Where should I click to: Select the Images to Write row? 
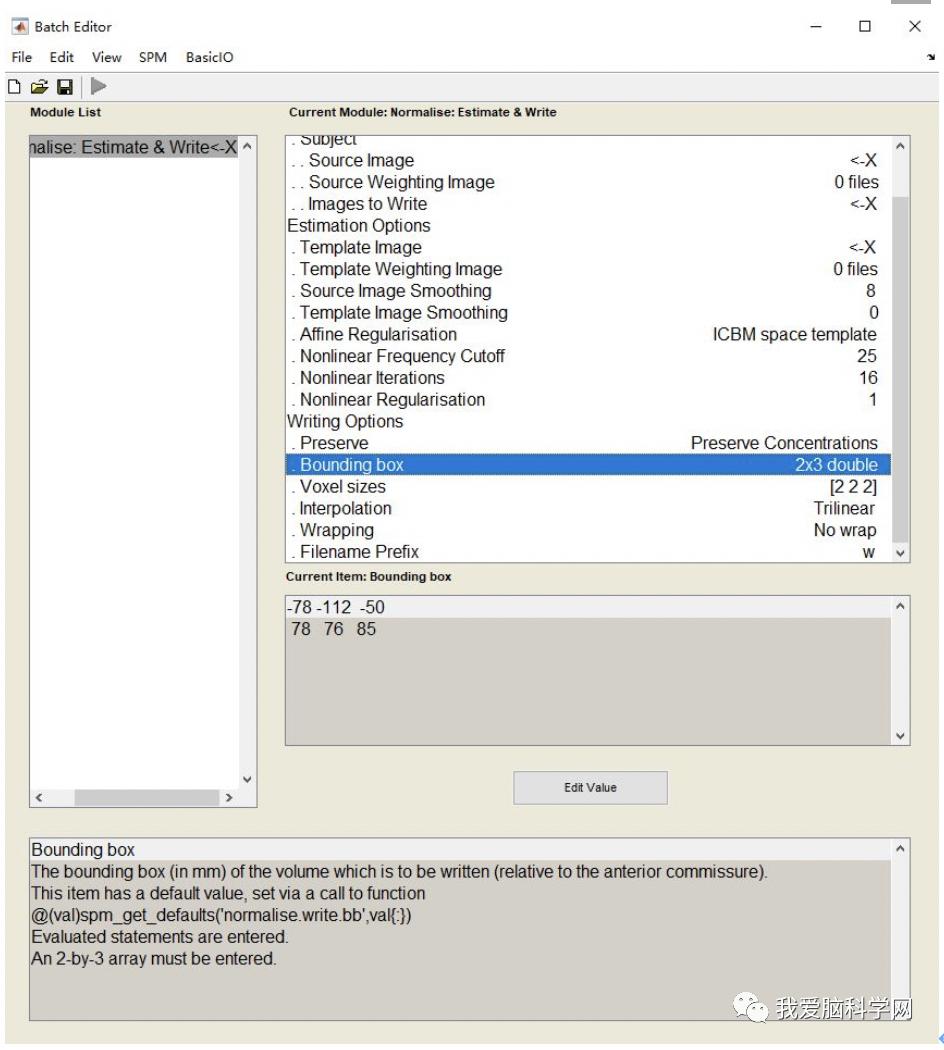pyautogui.click(x=588, y=204)
